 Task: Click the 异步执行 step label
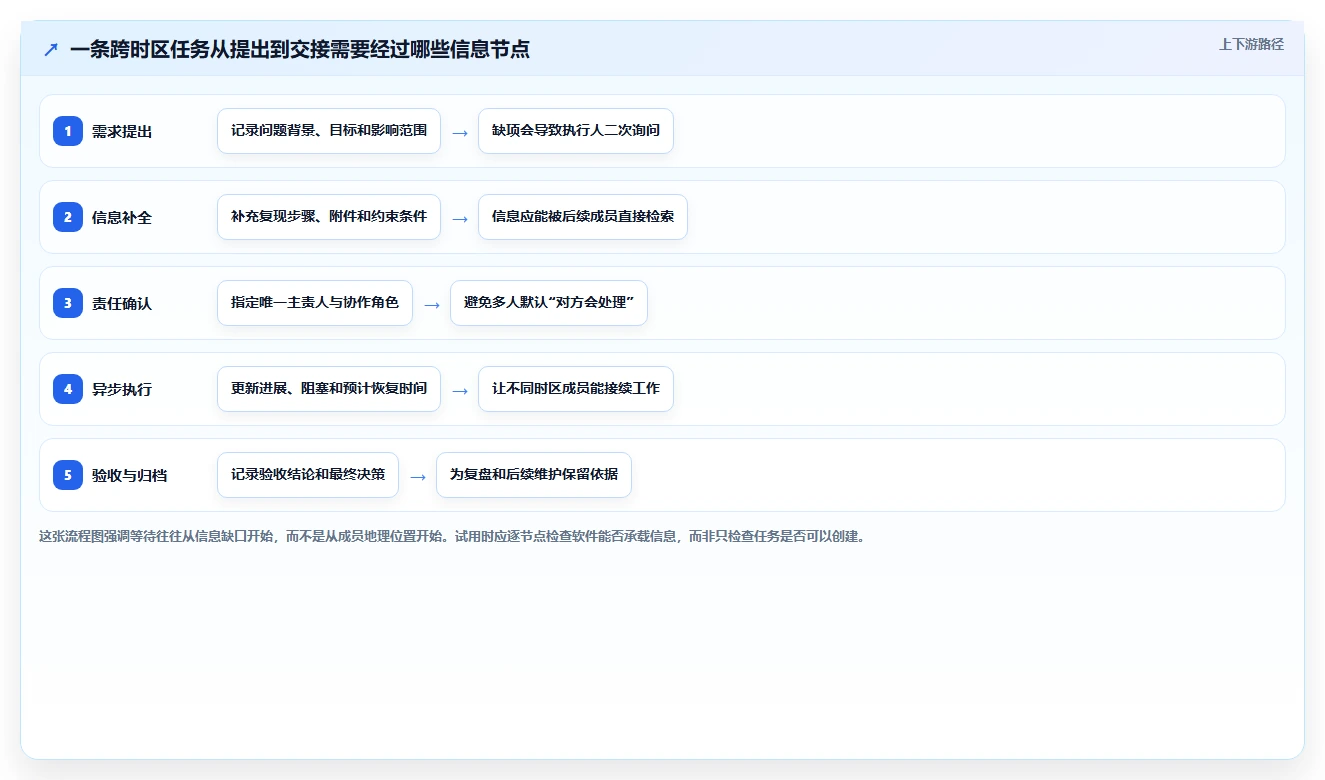[x=122, y=389]
